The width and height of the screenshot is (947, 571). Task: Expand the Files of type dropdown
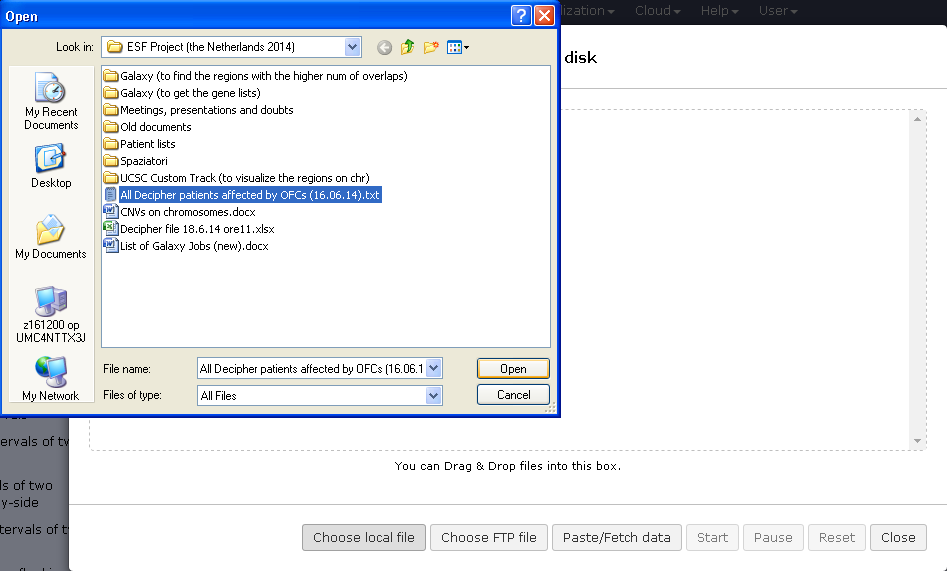433,396
